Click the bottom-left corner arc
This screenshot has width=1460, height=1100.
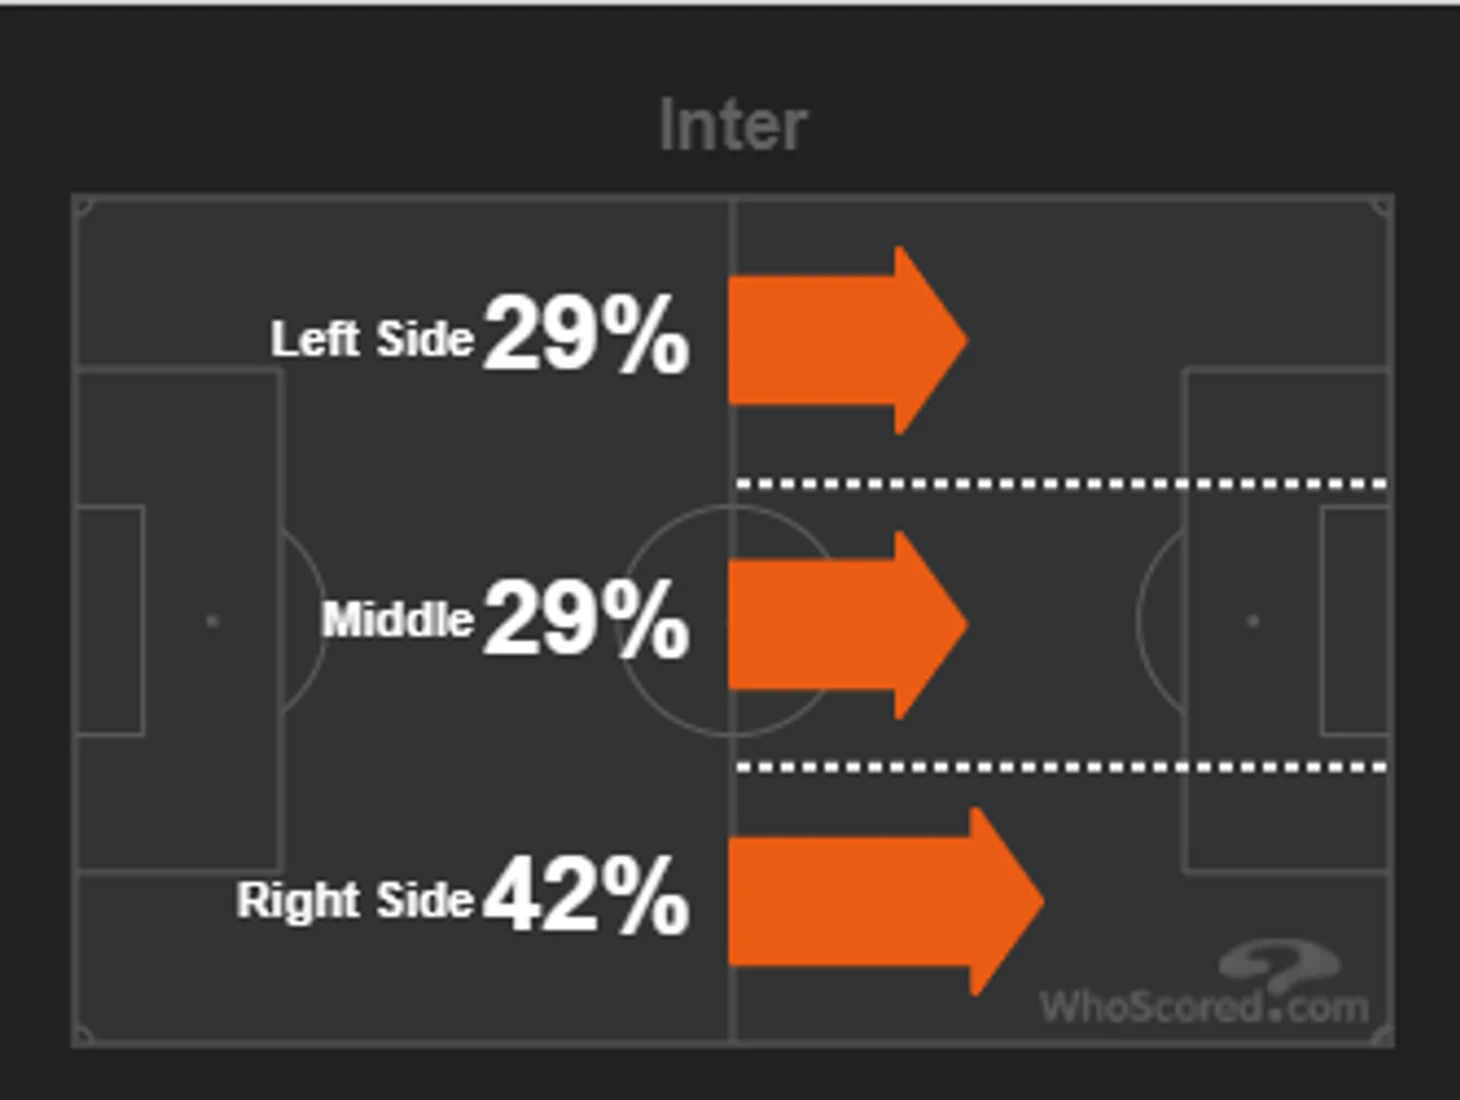(x=84, y=1035)
